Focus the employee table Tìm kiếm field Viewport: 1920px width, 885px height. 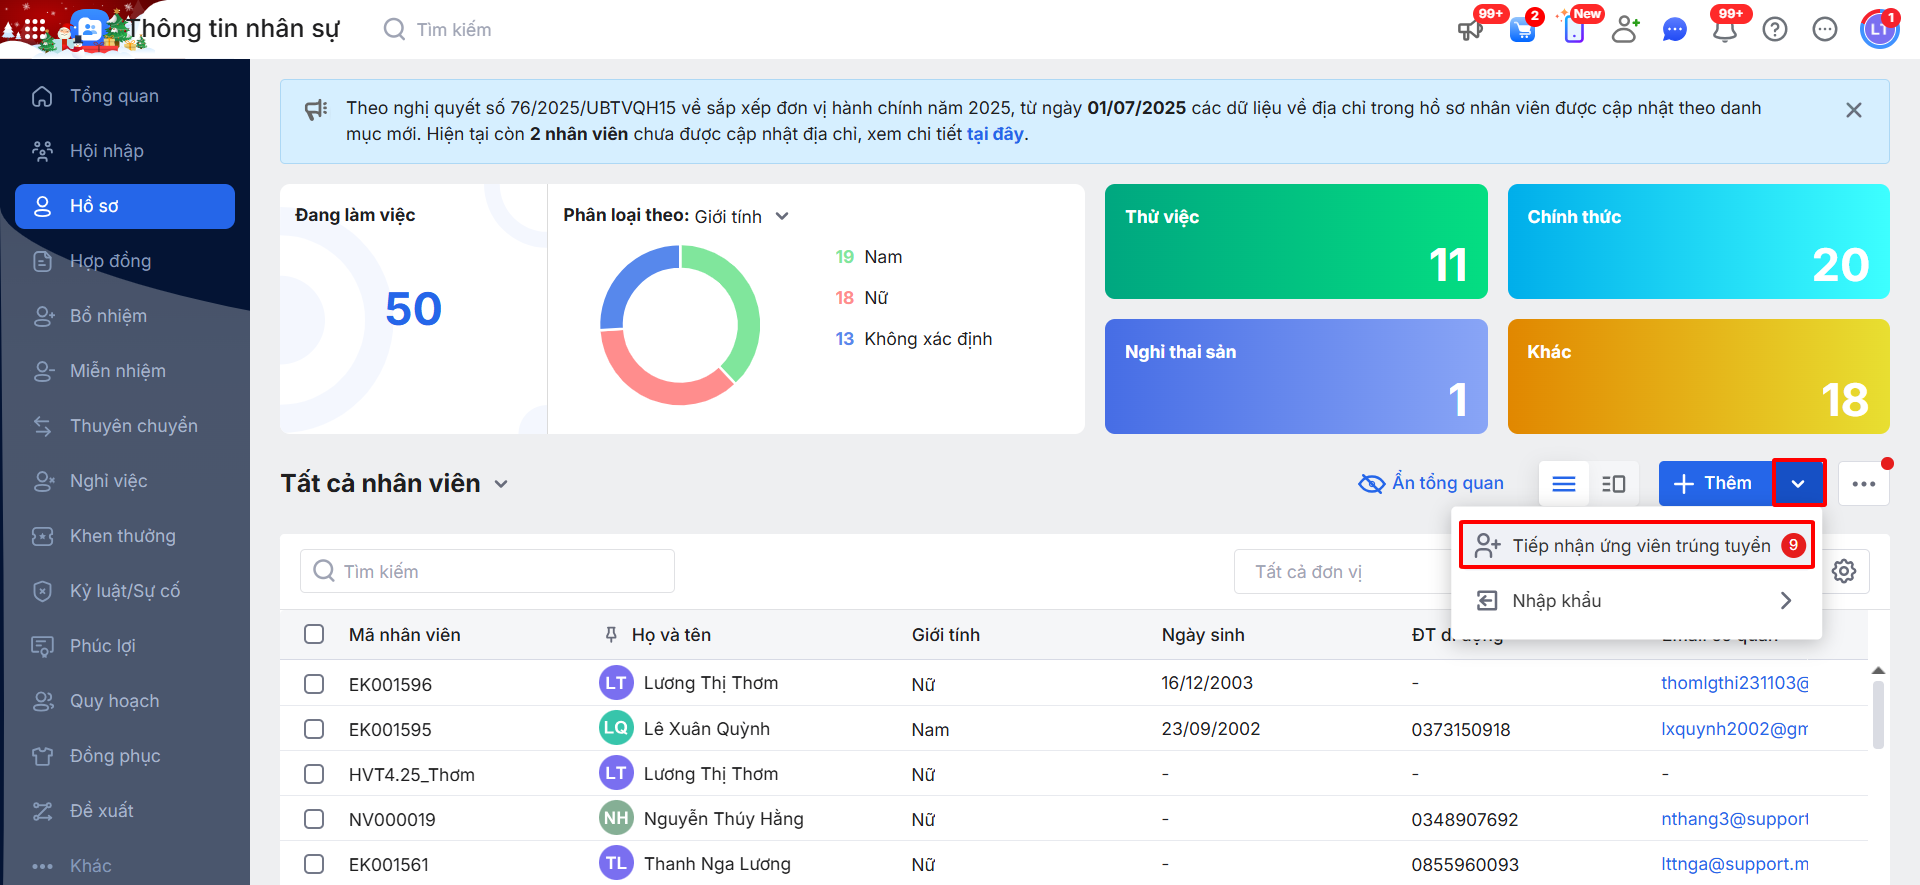tap(487, 571)
